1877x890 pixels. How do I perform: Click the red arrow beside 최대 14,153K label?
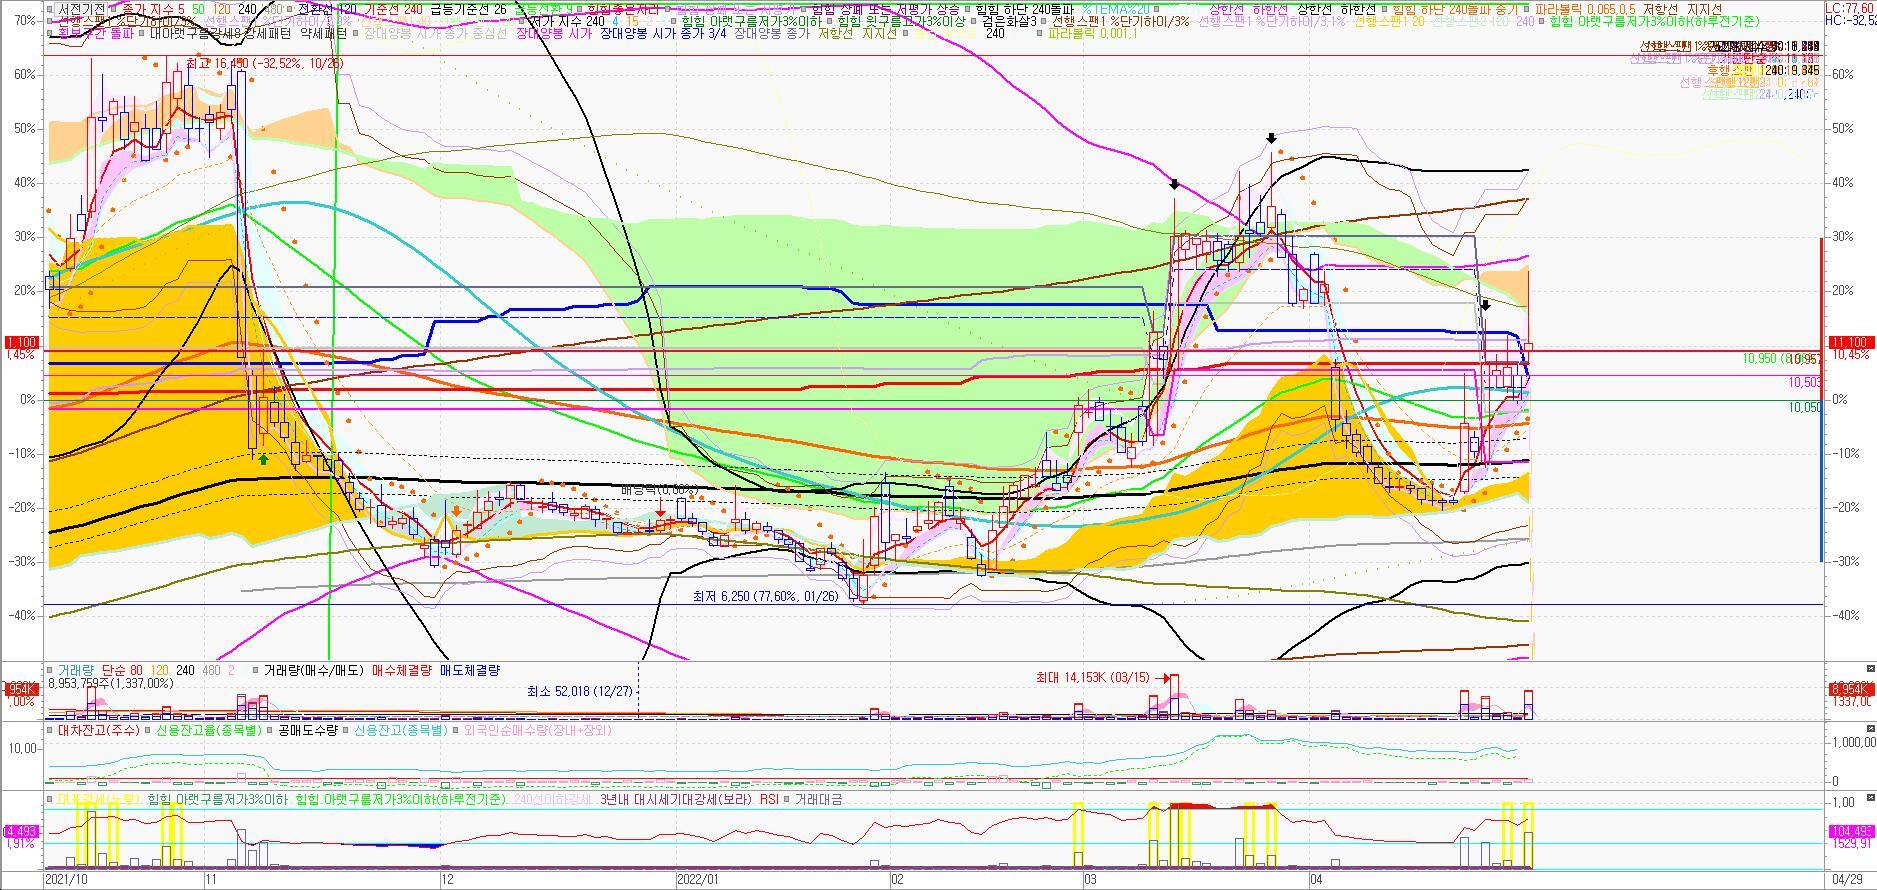(x=1165, y=678)
